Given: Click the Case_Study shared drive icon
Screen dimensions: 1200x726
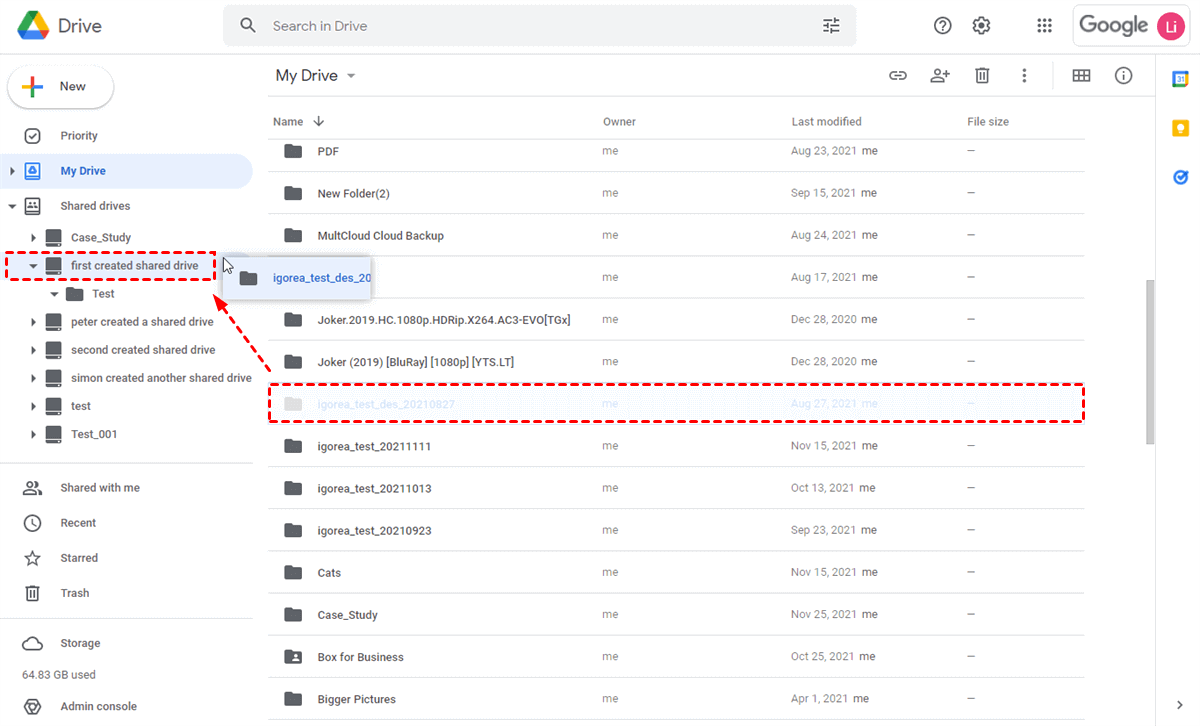Looking at the screenshot, I should (x=53, y=238).
